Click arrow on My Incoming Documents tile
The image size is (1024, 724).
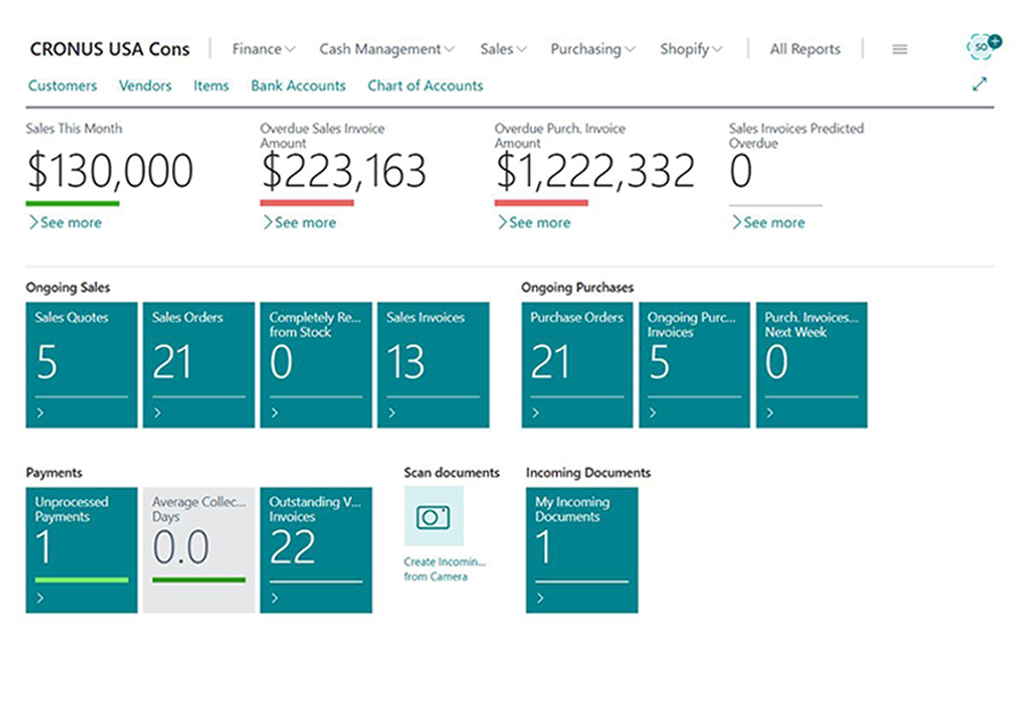tap(540, 598)
